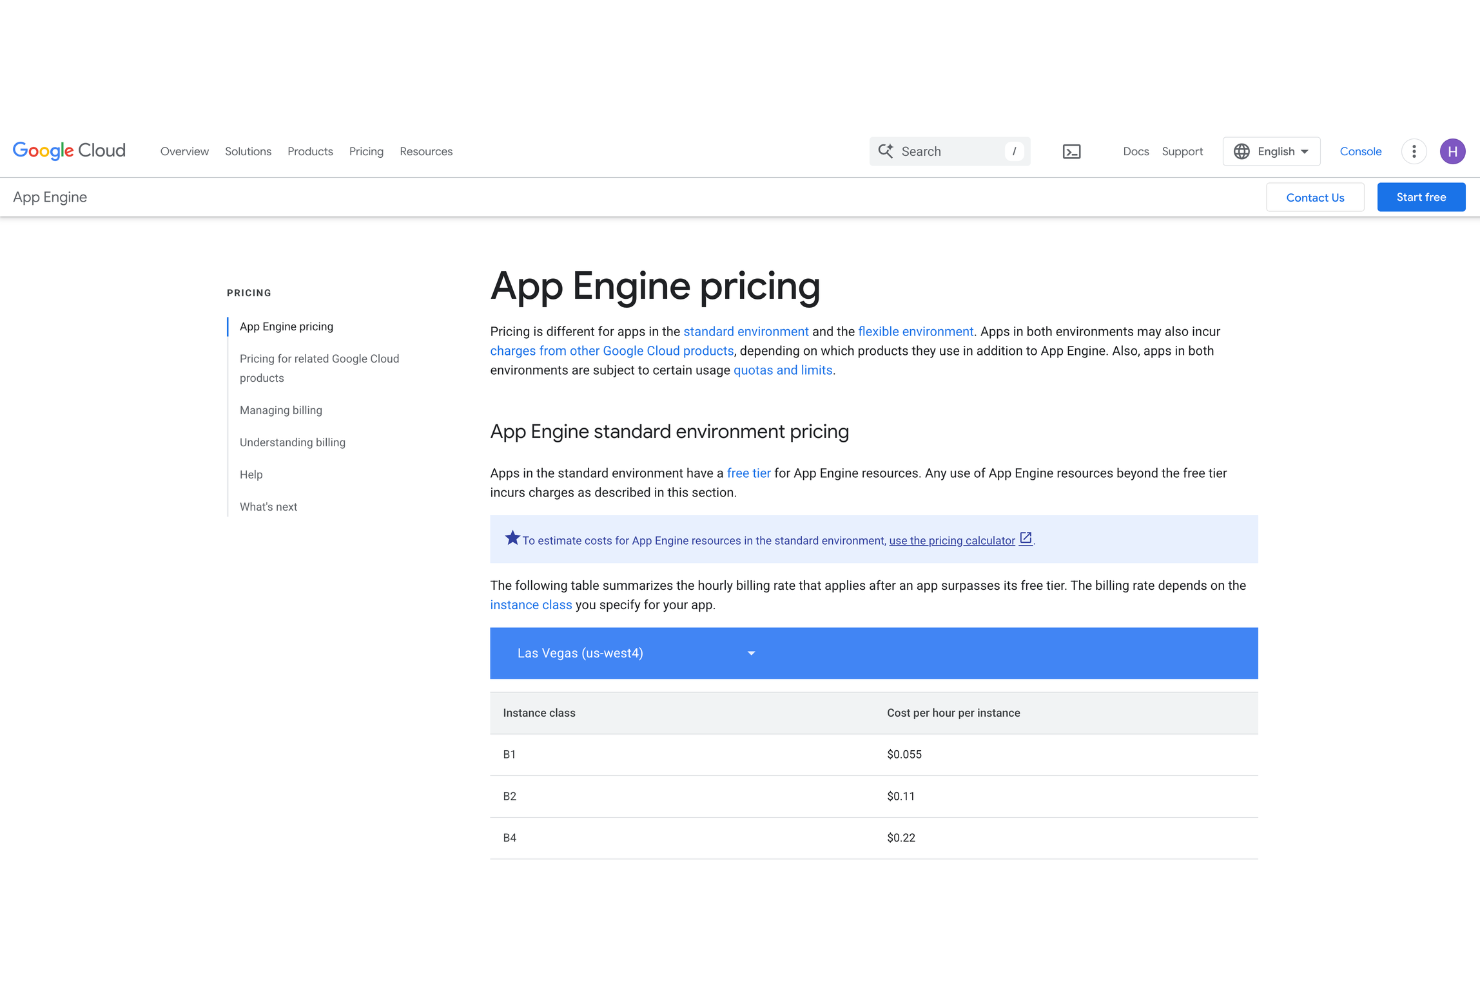Select App Engine pricing in sidebar
Viewport: 1480px width, 987px height.
[287, 327]
